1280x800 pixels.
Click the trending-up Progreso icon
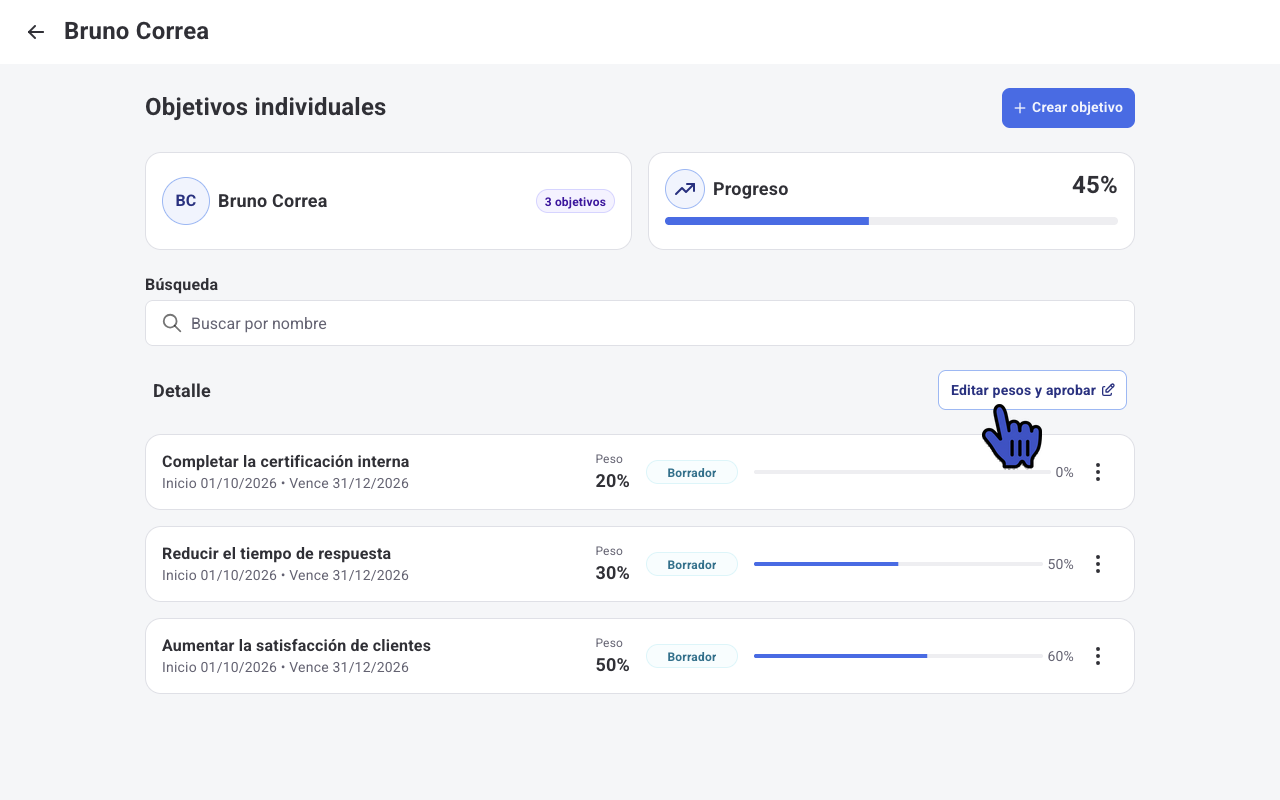tap(685, 189)
